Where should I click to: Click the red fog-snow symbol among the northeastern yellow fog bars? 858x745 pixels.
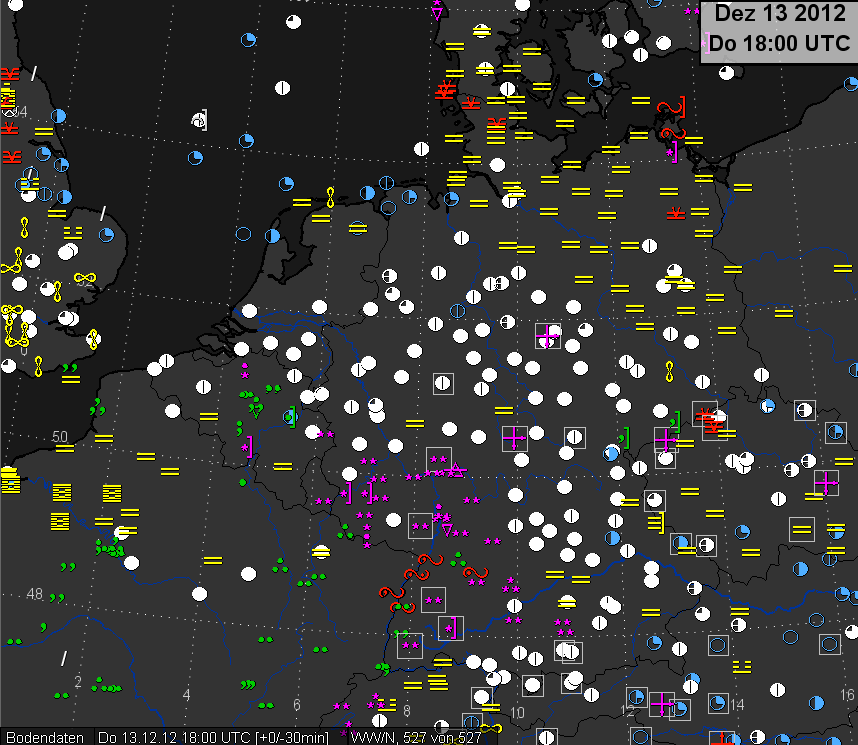pos(676,213)
